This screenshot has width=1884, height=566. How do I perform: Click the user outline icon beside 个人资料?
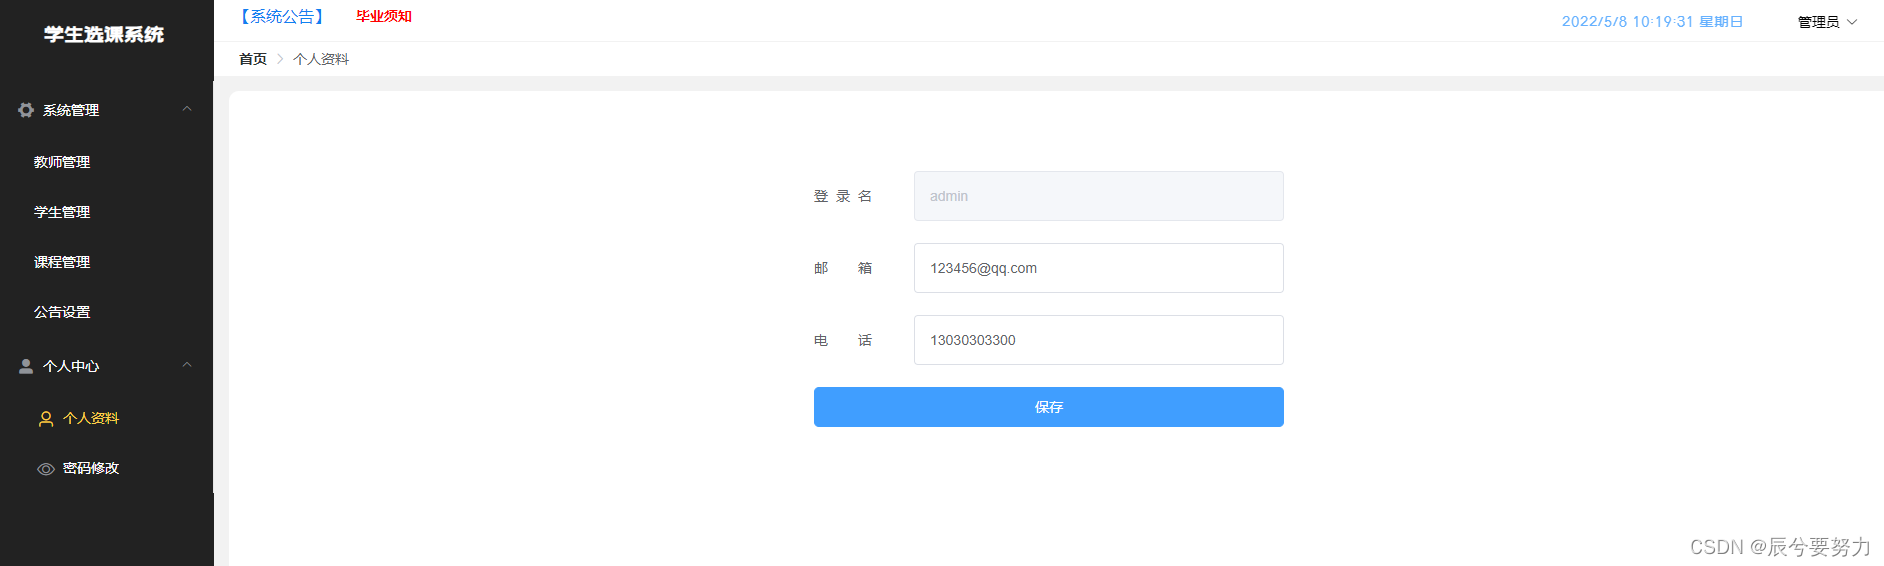(46, 419)
